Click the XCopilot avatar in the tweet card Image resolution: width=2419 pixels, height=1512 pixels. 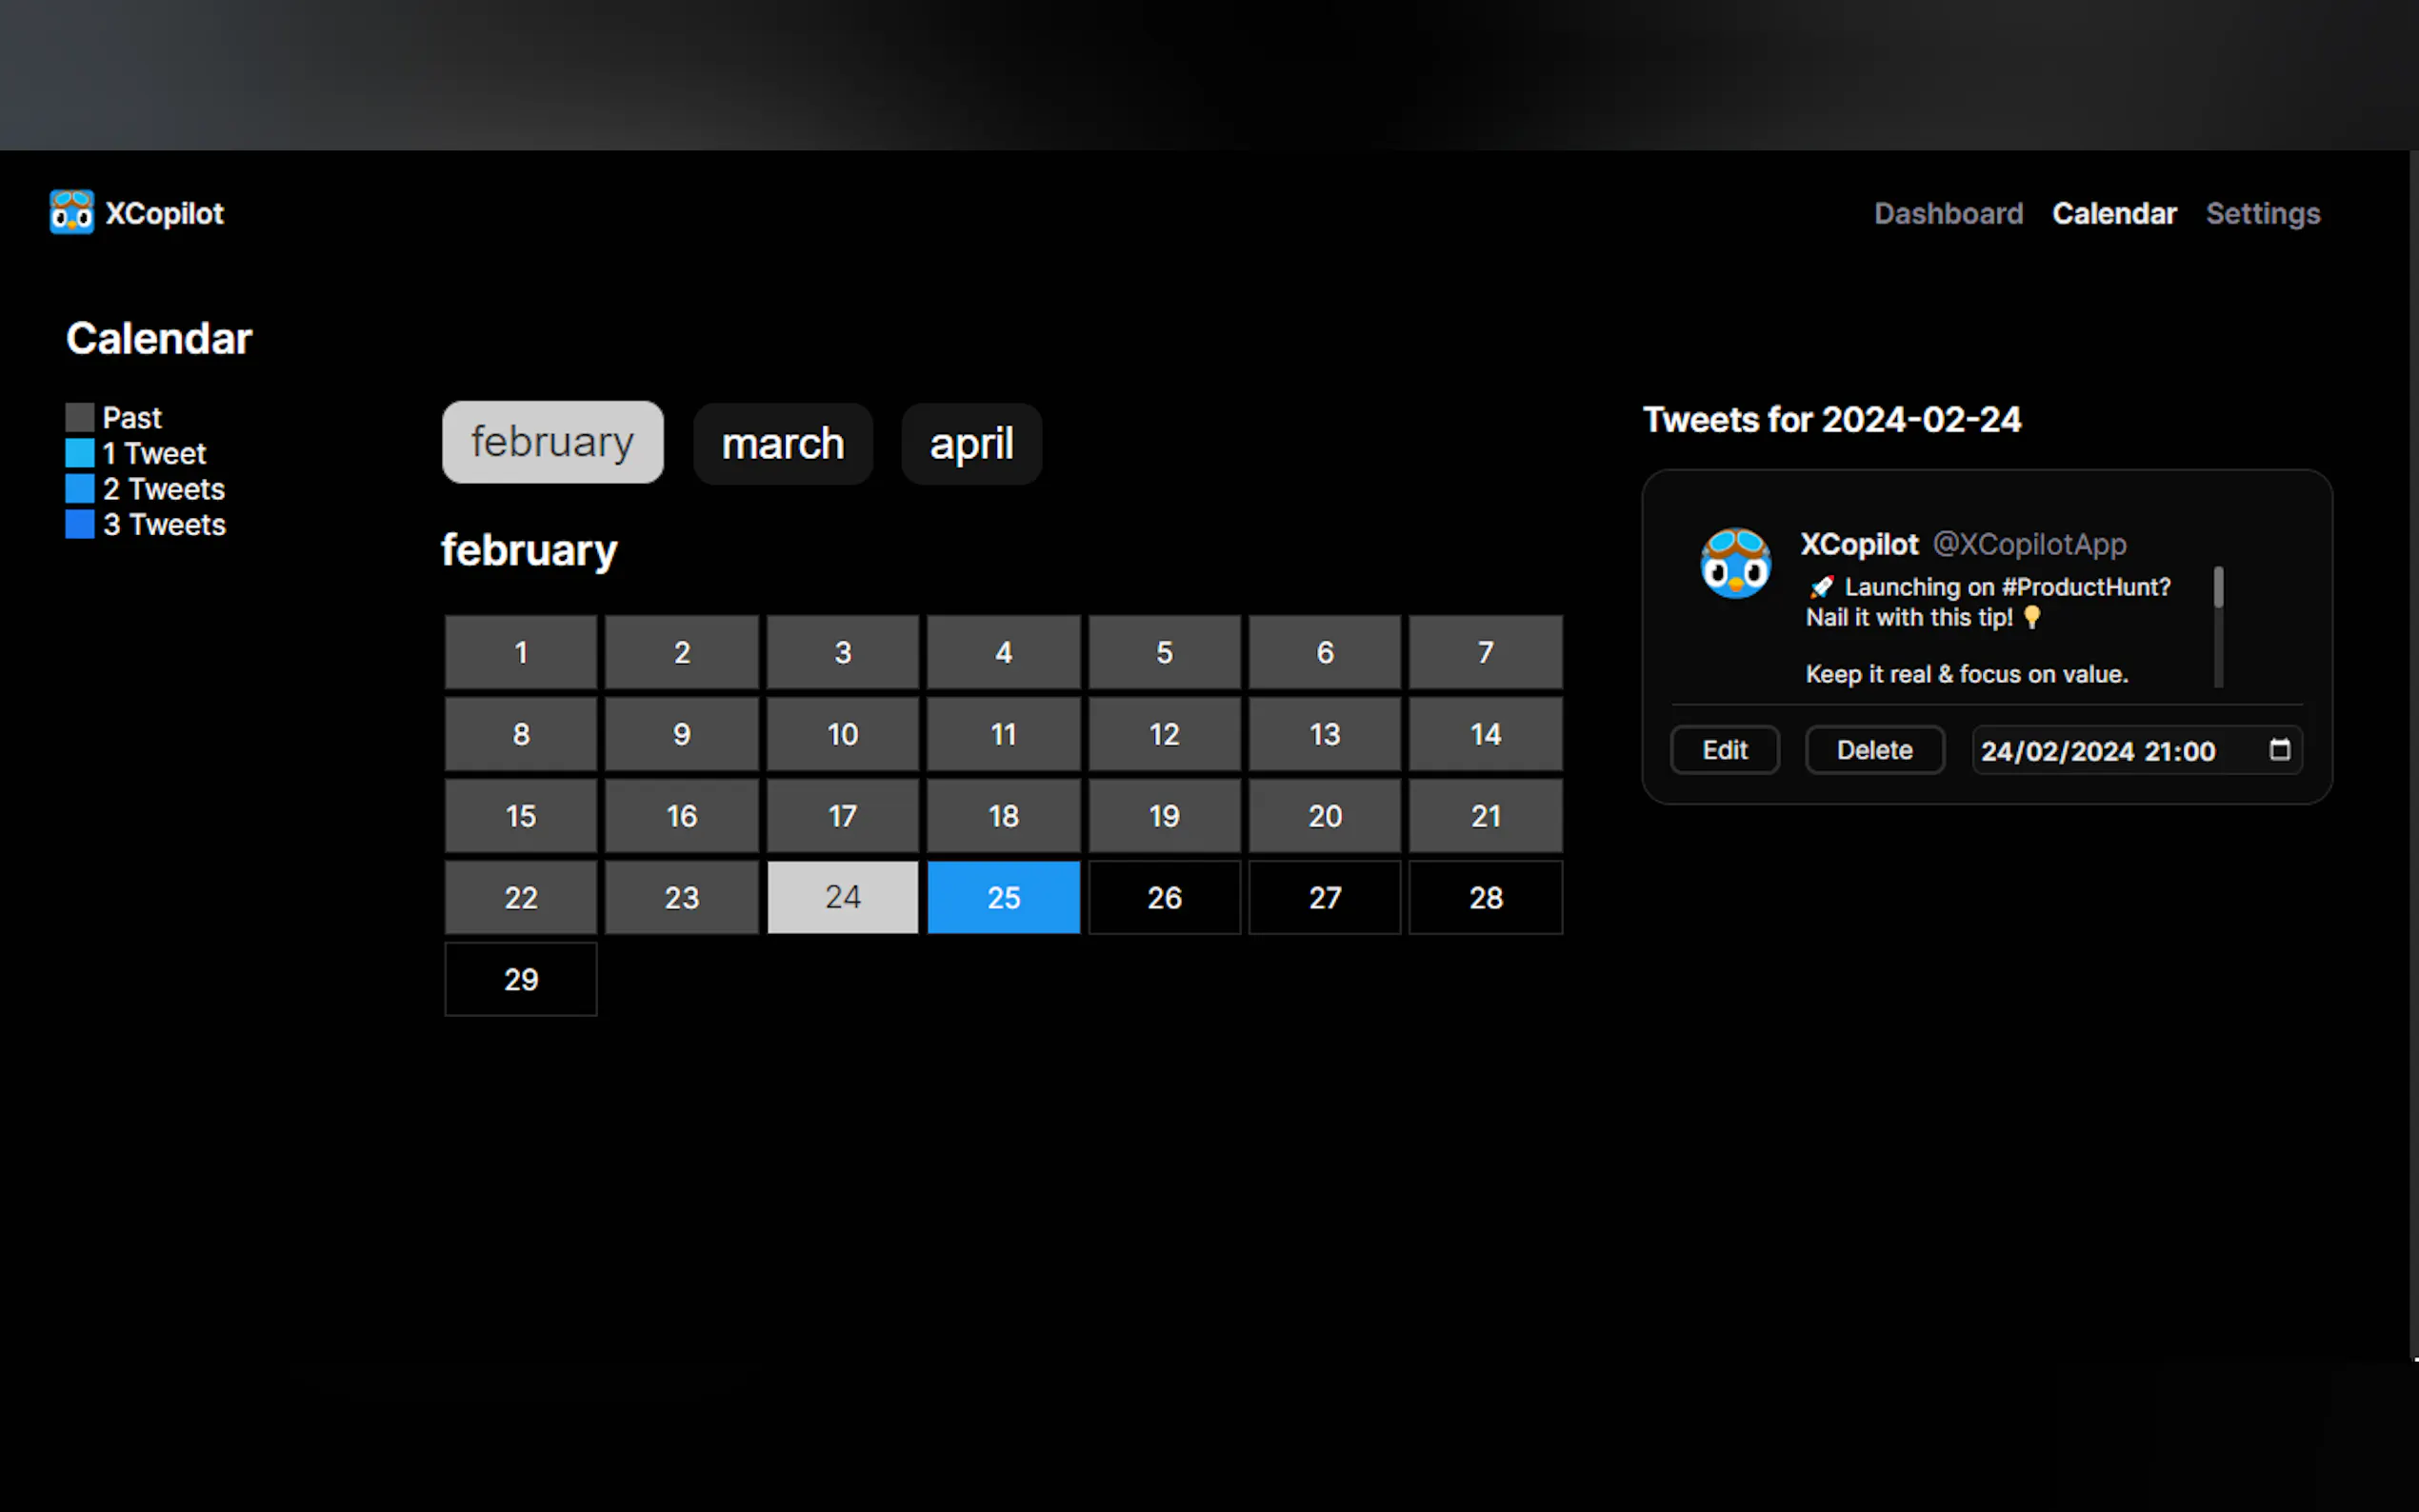coord(1735,564)
